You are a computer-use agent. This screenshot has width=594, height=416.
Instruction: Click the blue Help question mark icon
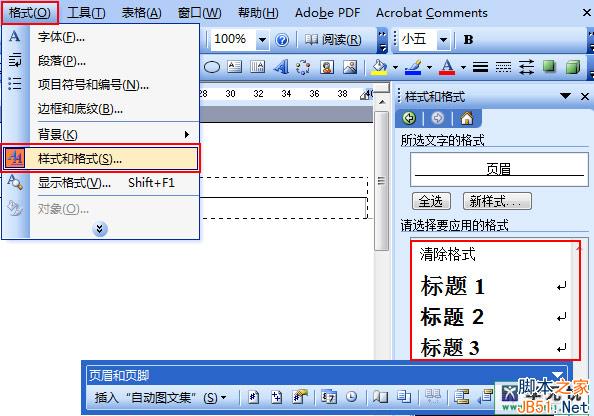[282, 40]
